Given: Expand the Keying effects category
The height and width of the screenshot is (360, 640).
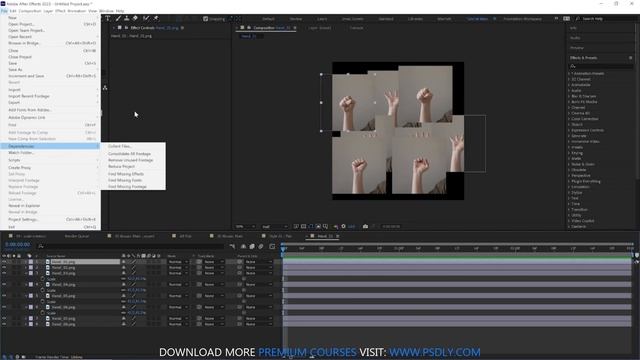Looking at the screenshot, I should [x=569, y=153].
